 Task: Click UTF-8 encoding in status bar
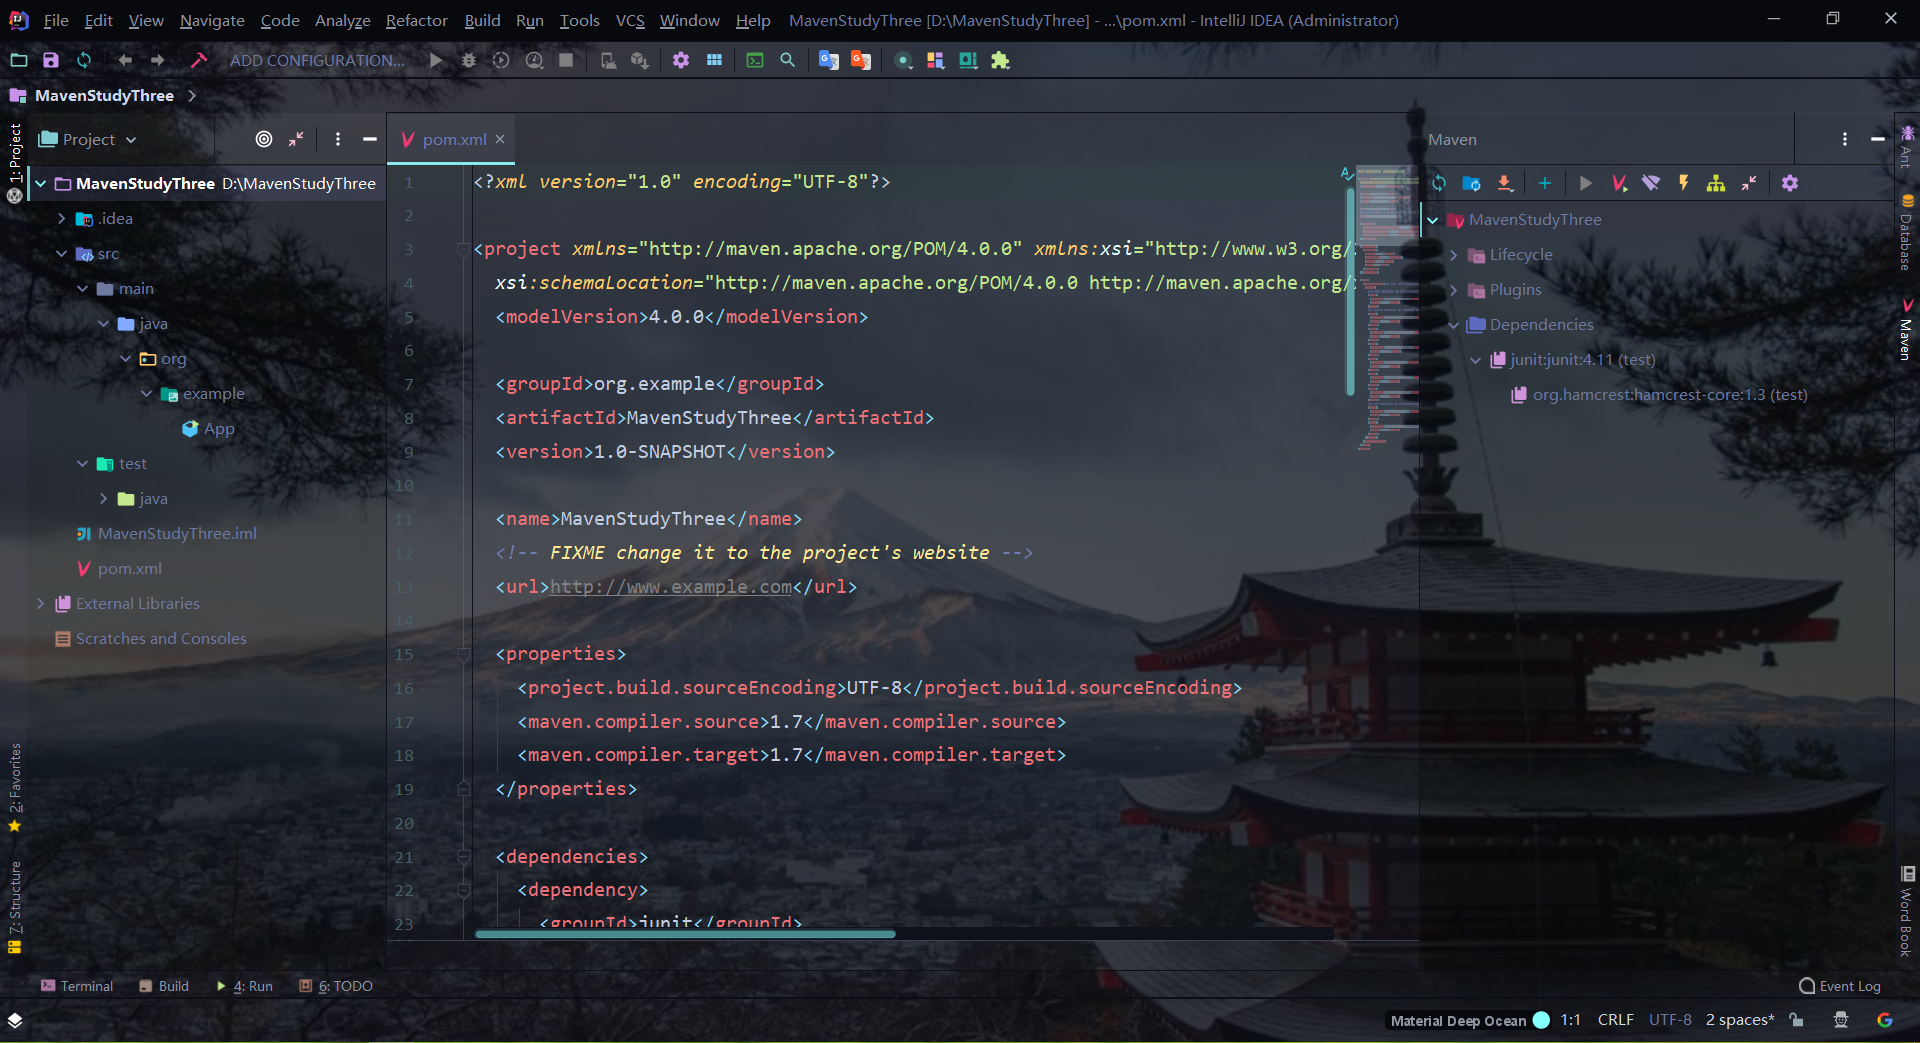pos(1670,1020)
